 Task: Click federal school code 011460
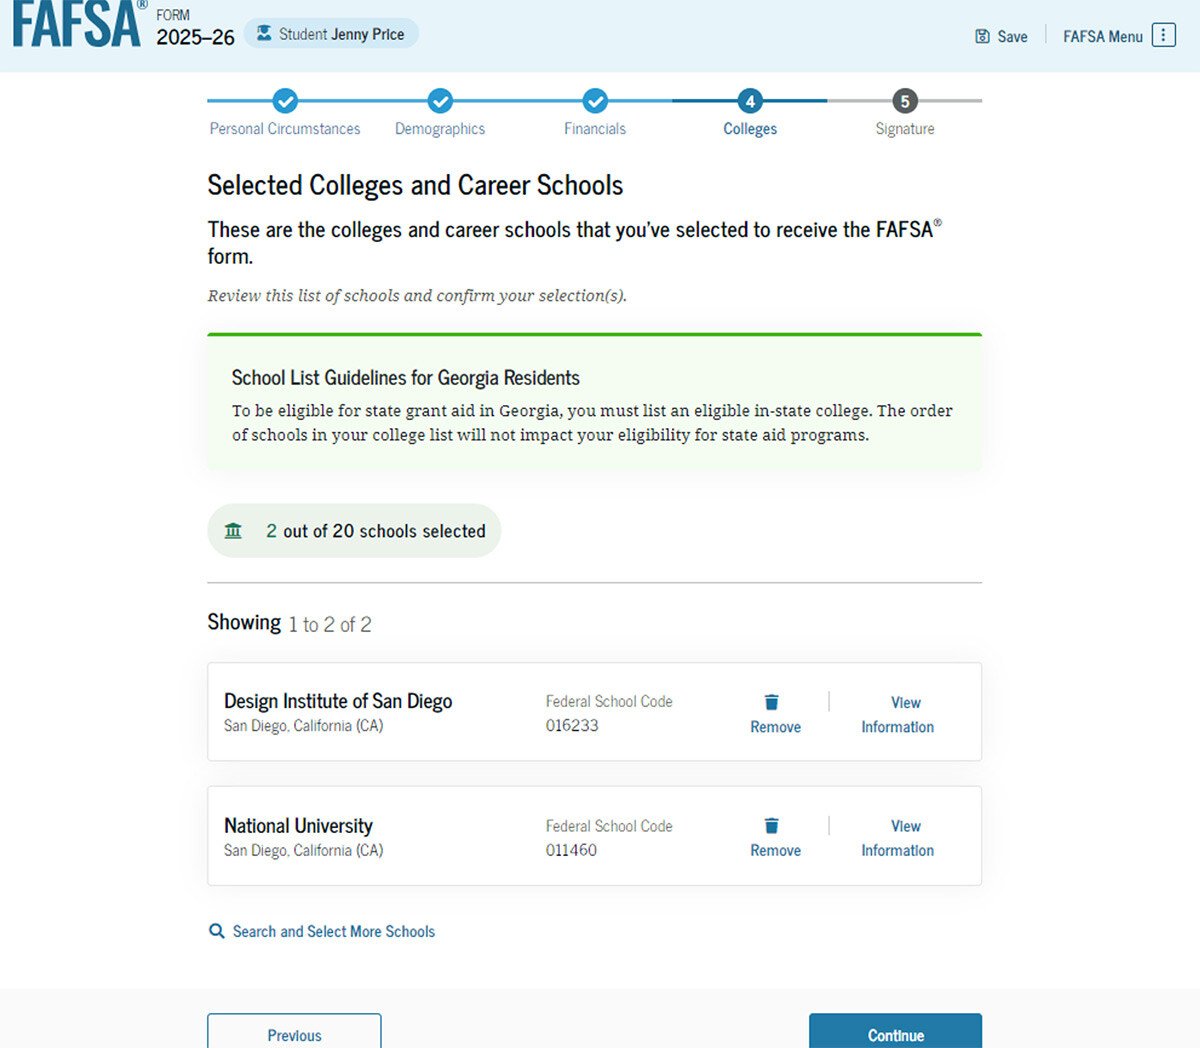[571, 850]
